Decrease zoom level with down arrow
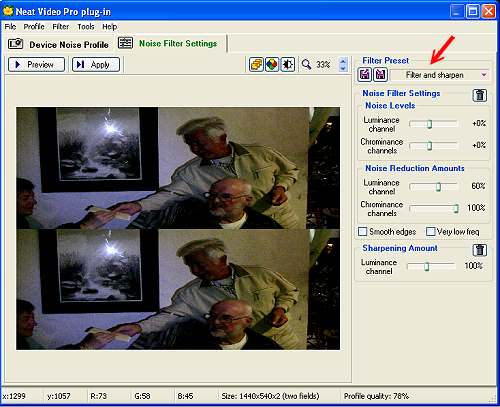Screen dimensions: 500x407 click(343, 68)
